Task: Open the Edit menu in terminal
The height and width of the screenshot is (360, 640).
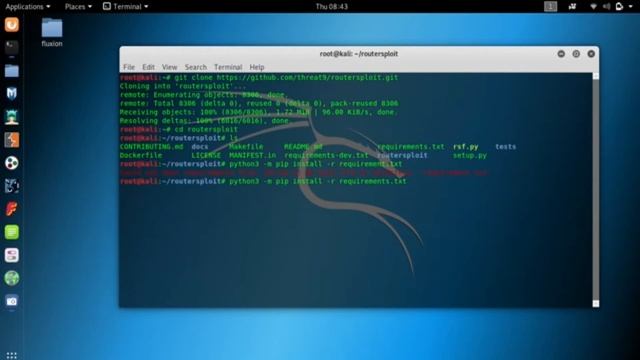Action: 148,67
